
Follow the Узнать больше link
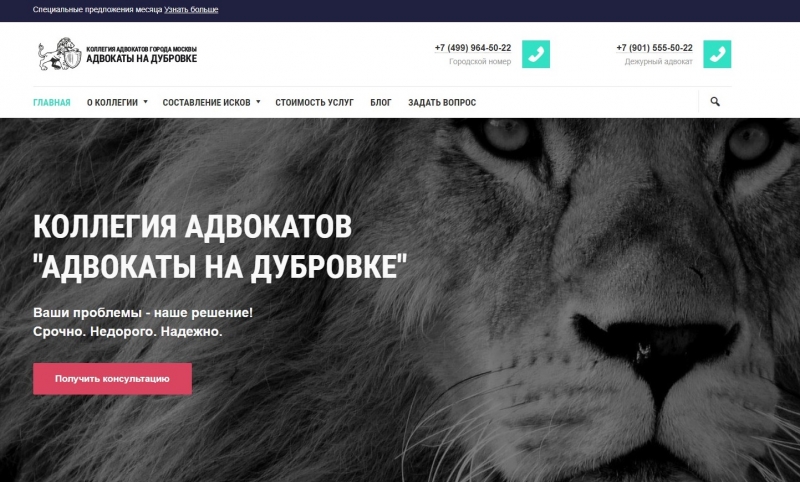click(x=191, y=10)
